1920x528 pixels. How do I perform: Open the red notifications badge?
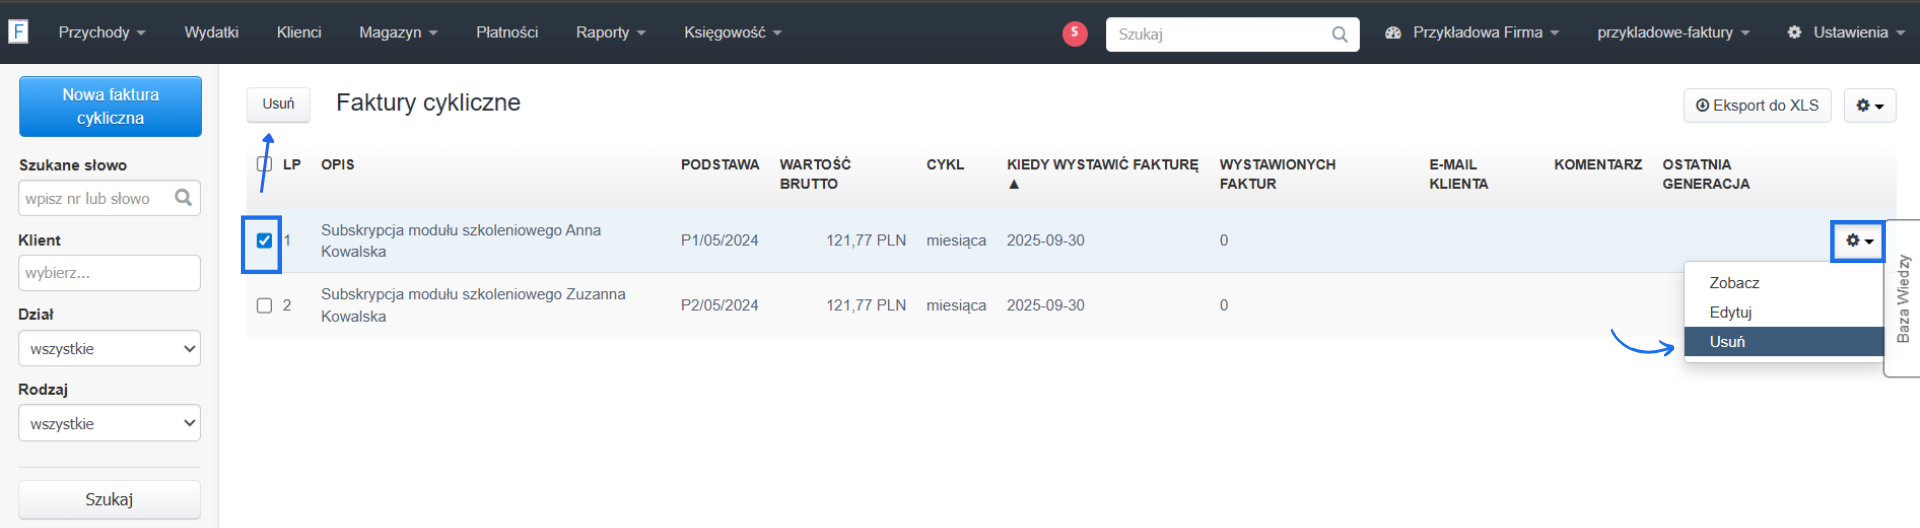tap(1074, 33)
